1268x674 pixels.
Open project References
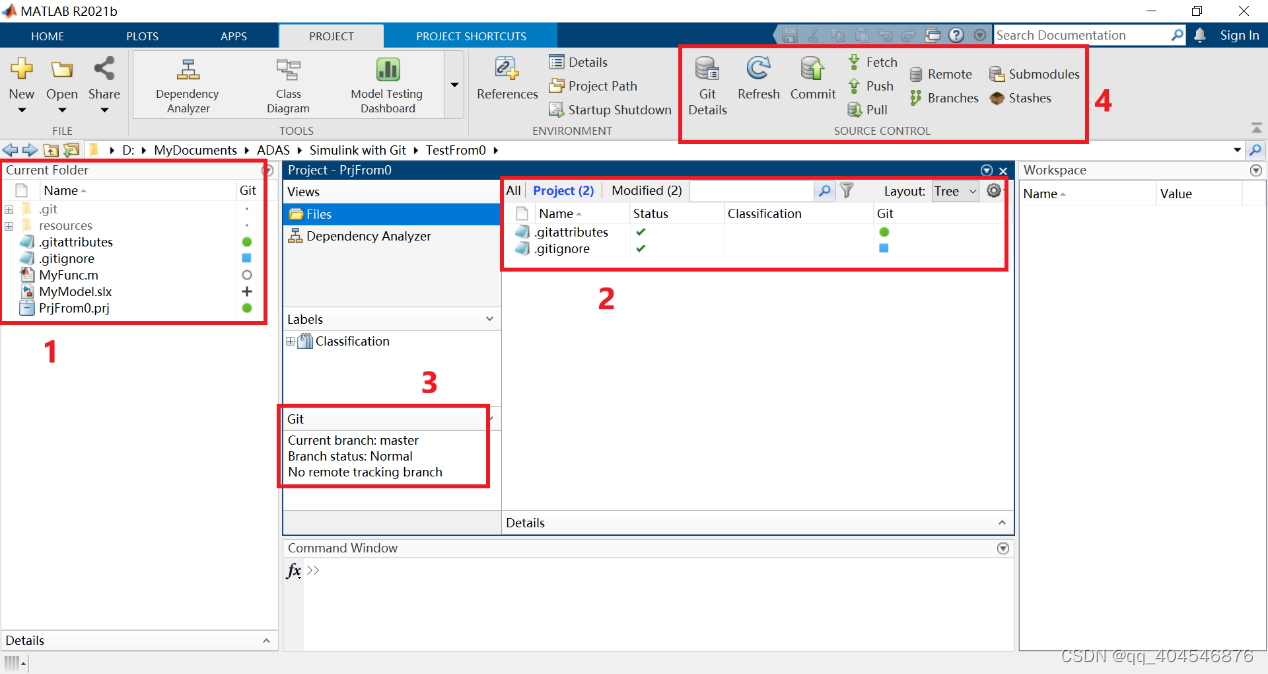507,79
